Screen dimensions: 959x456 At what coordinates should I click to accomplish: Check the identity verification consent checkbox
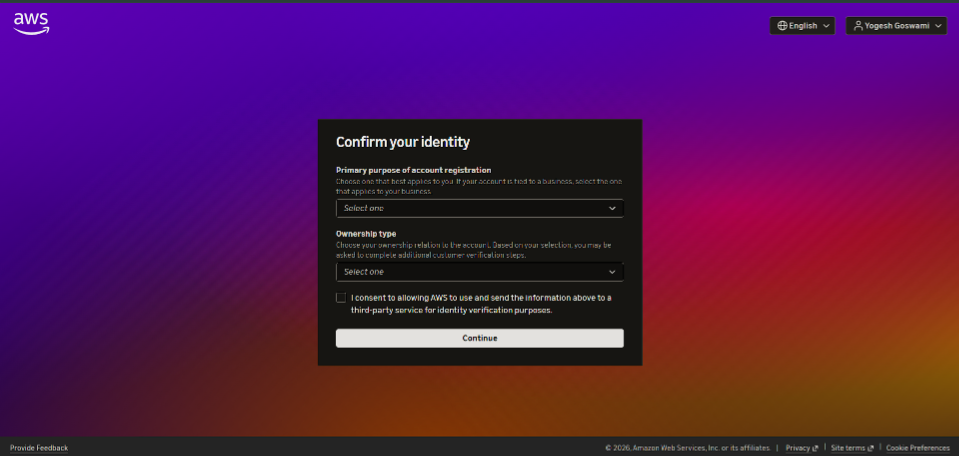[341, 298]
